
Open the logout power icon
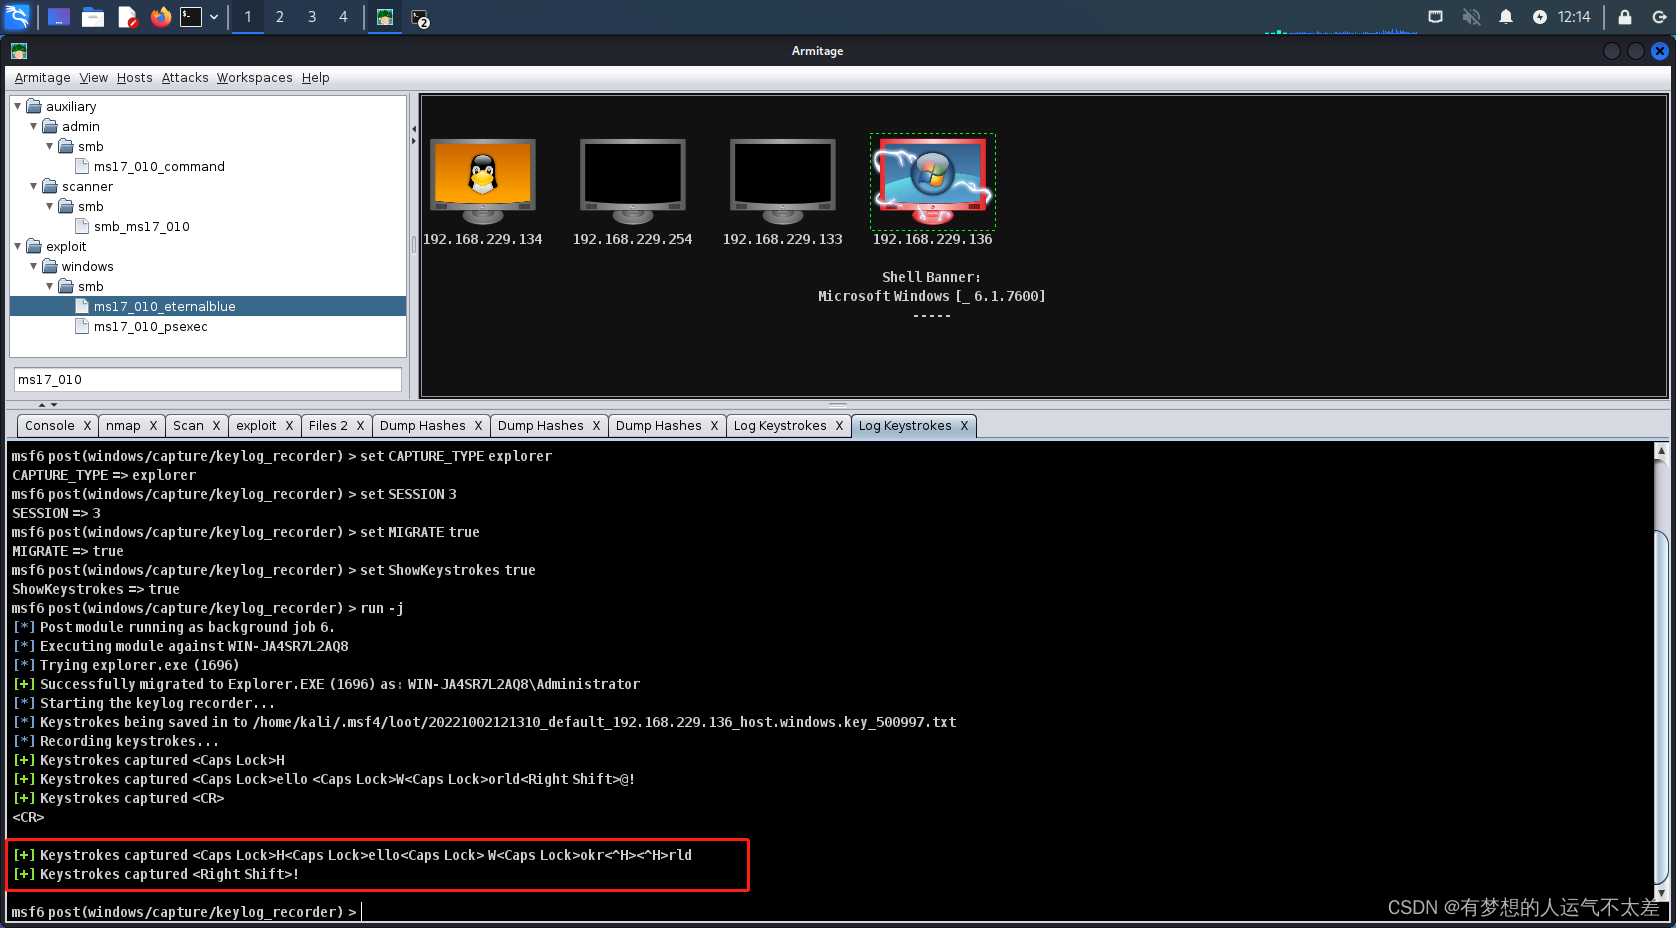1660,17
